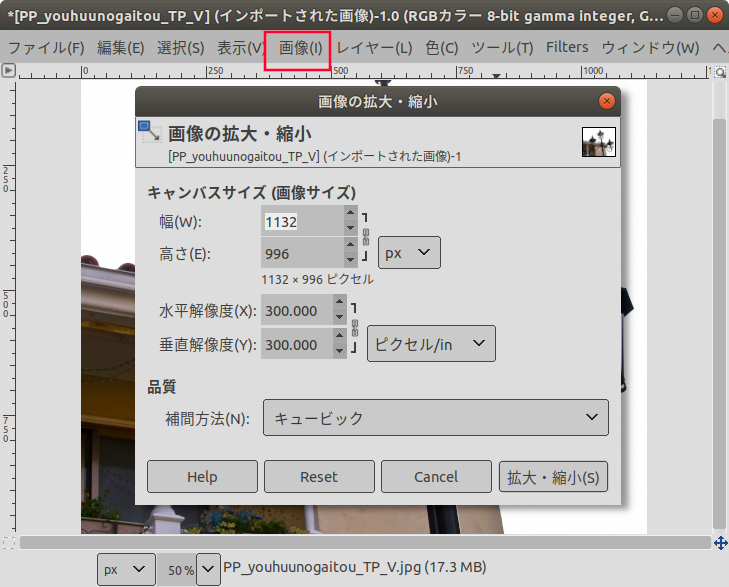Open the 編集(E) menu
729x587 pixels.
pos(120,47)
